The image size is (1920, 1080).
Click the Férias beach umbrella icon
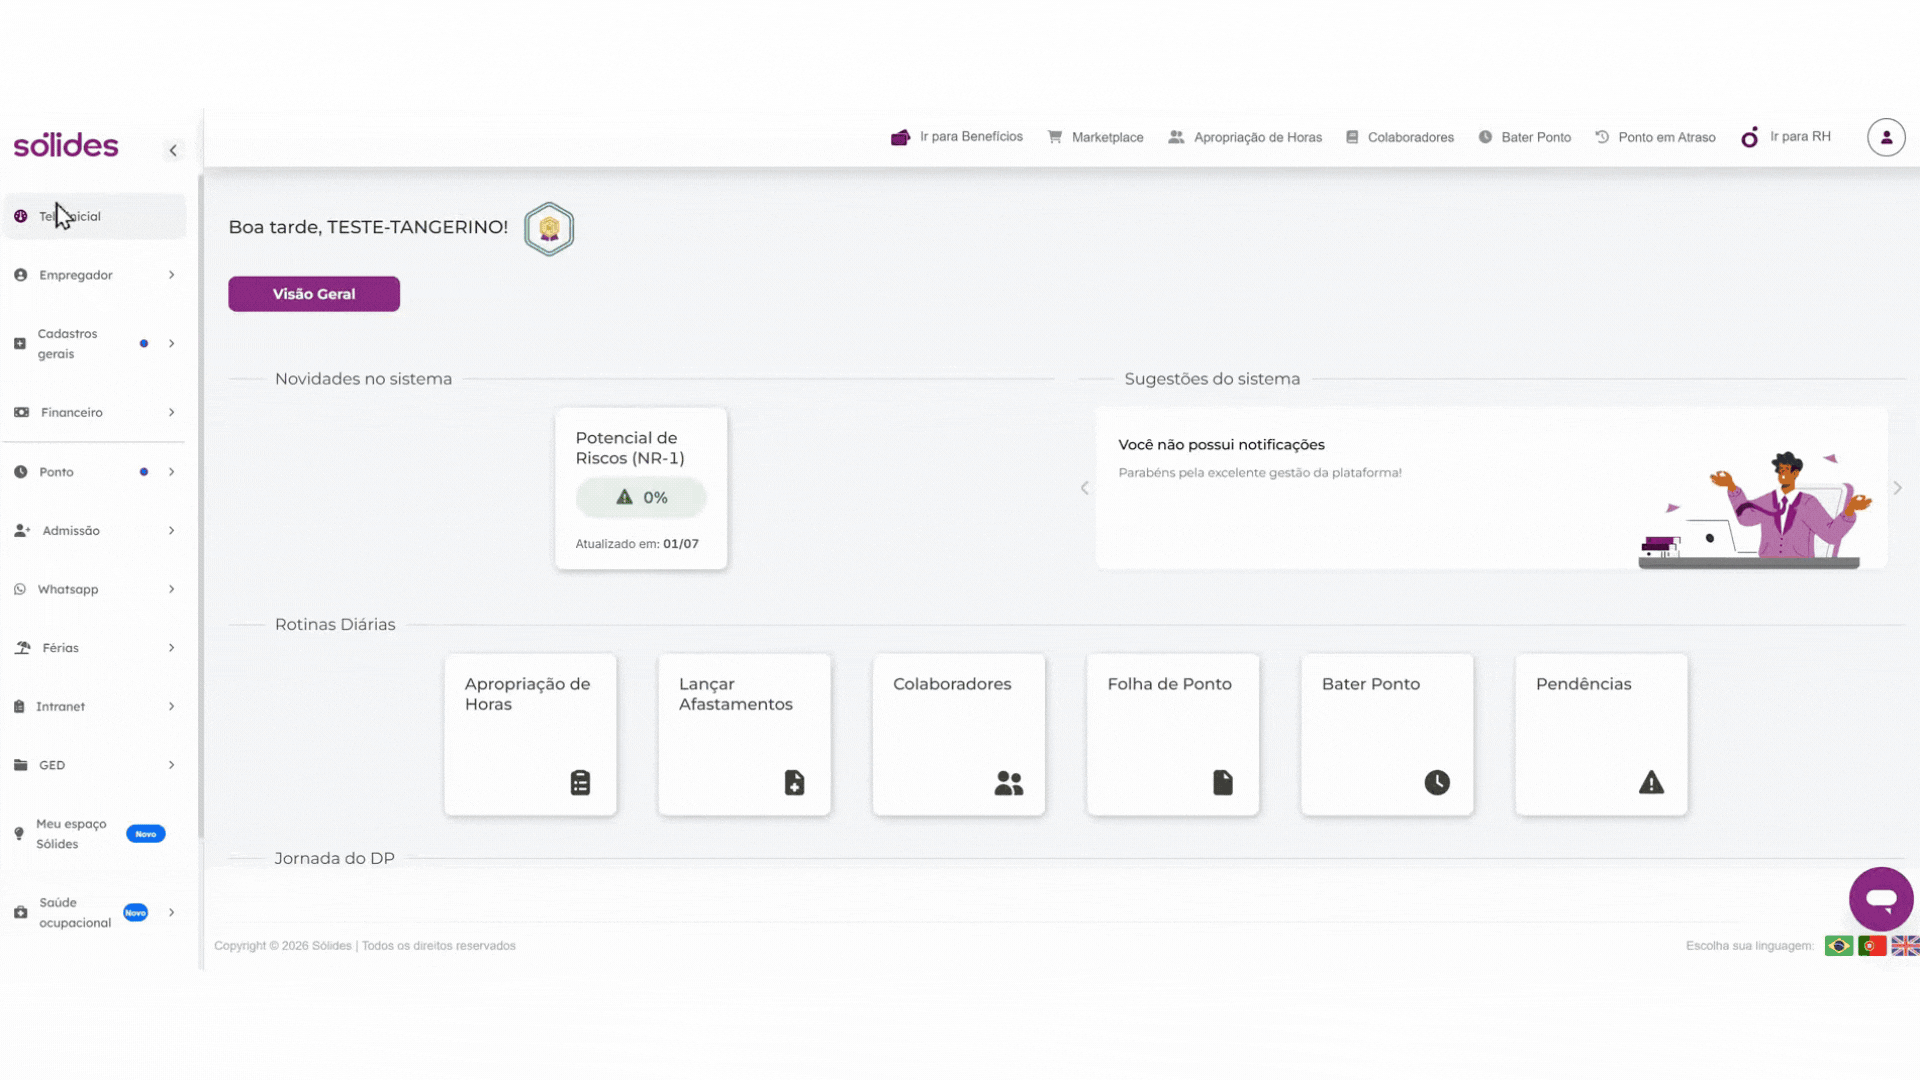[22, 648]
